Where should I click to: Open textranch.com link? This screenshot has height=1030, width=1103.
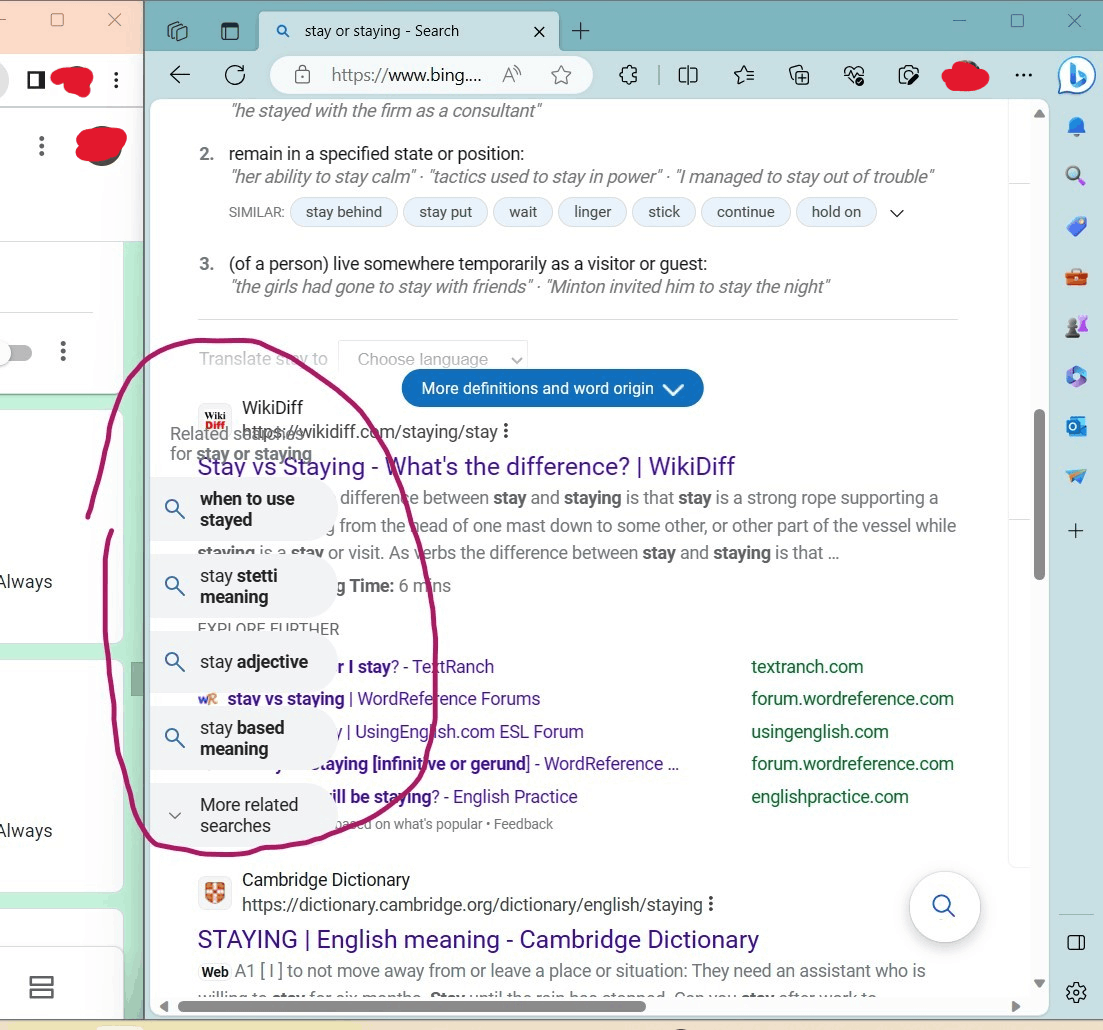pyautogui.click(x=807, y=666)
